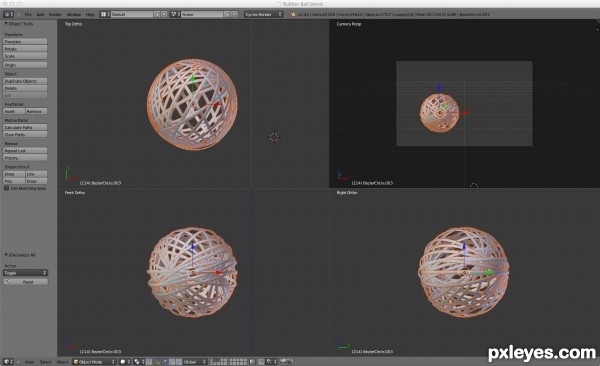Toggle Use Sketching Sessions checkbox
600x366 pixels.
7,188
